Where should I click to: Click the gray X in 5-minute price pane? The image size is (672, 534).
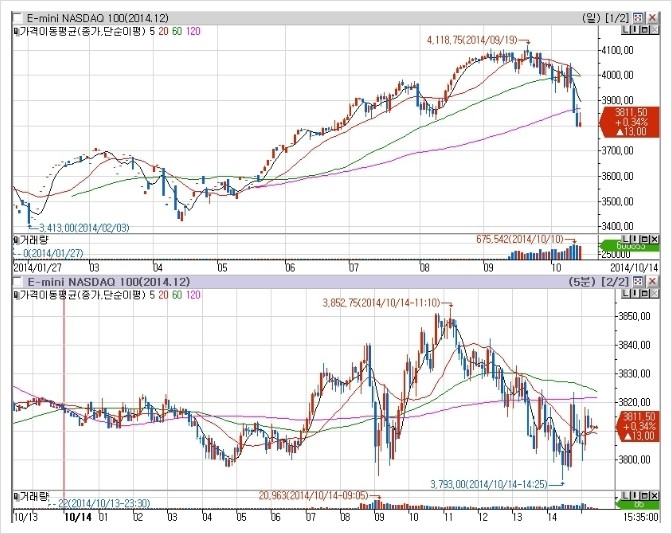(x=654, y=293)
